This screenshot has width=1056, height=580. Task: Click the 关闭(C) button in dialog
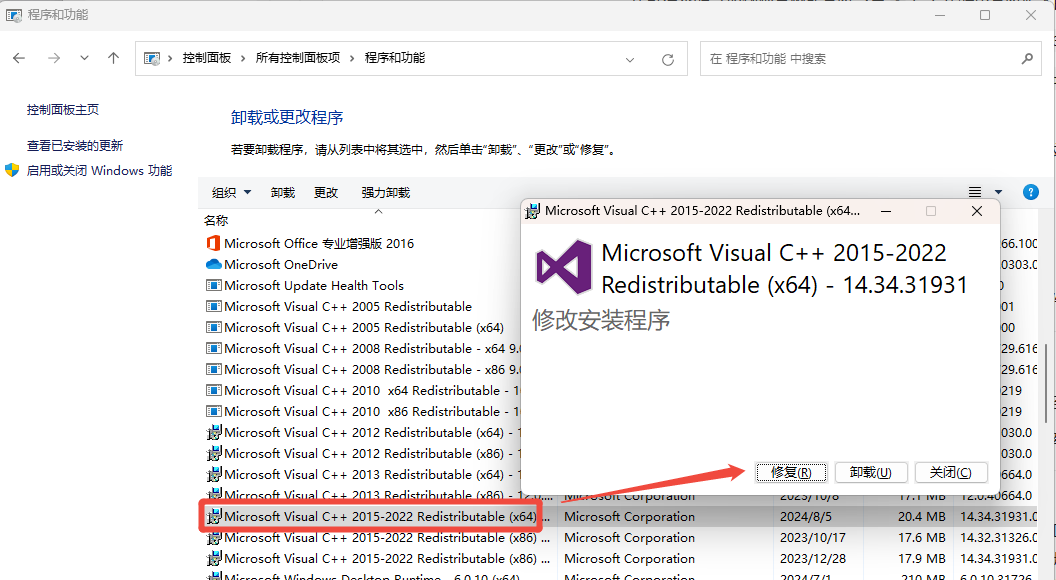click(951, 472)
